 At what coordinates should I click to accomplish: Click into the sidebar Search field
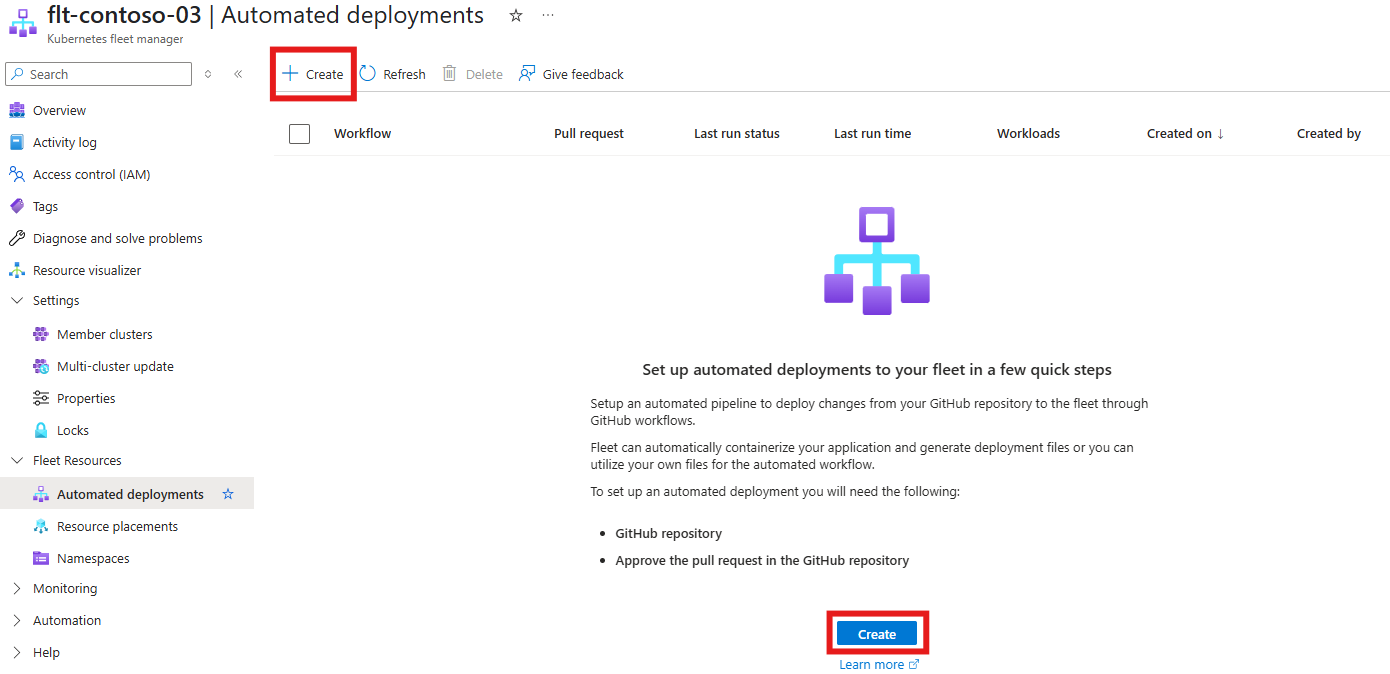pos(98,74)
